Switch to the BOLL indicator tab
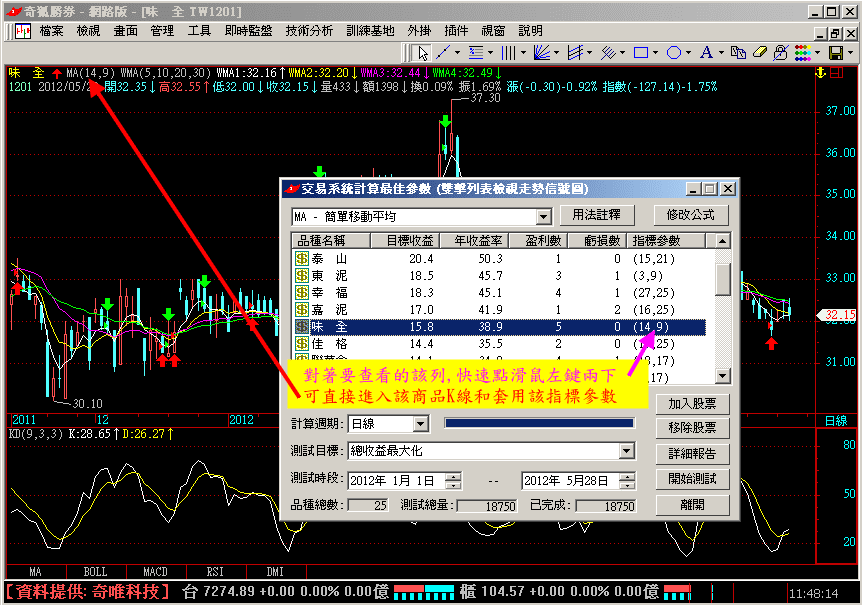This screenshot has height=605, width=862. pos(96,571)
